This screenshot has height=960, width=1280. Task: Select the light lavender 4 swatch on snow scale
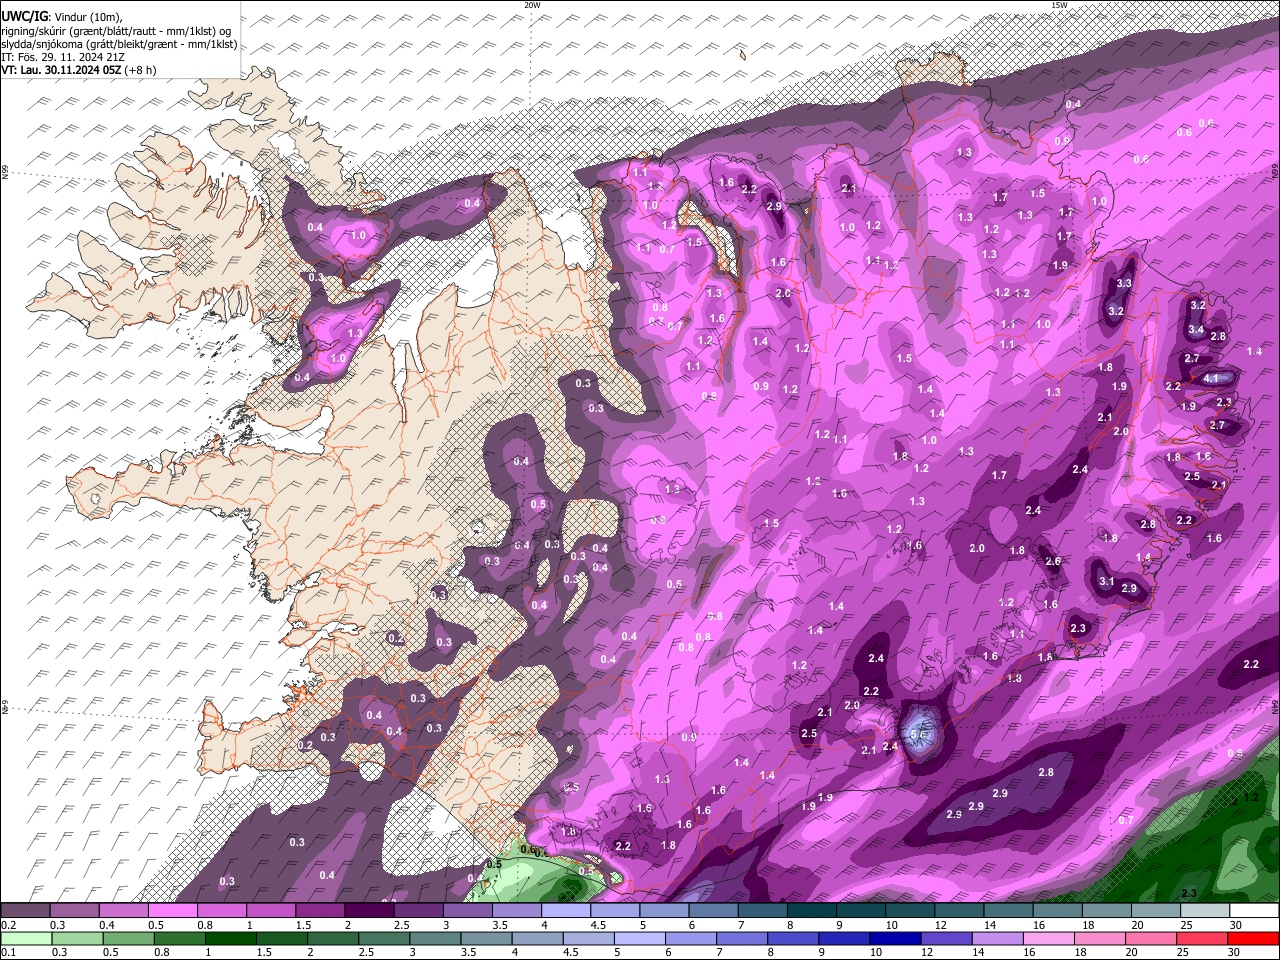(x=566, y=911)
